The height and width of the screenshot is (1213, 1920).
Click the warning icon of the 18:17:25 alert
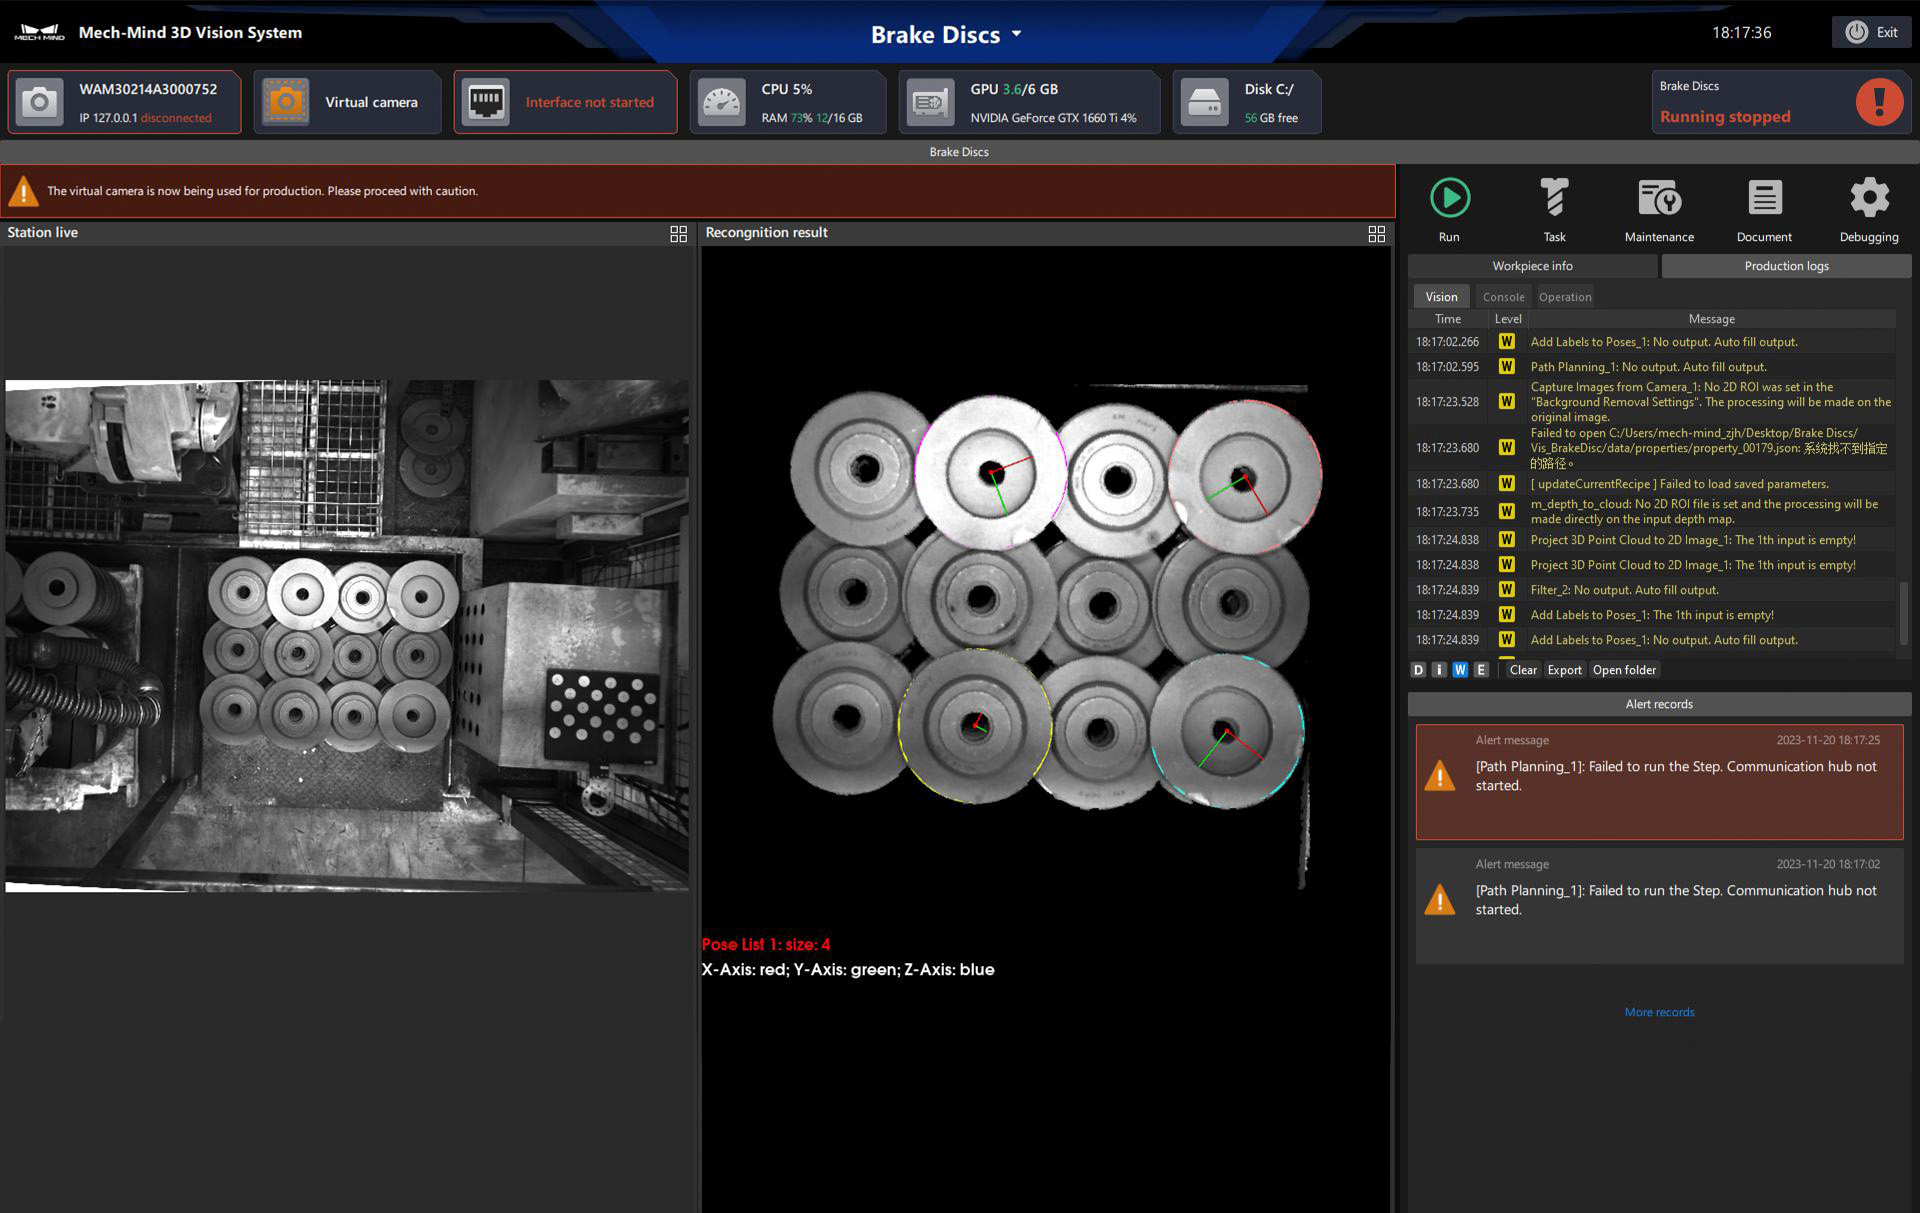[x=1440, y=775]
